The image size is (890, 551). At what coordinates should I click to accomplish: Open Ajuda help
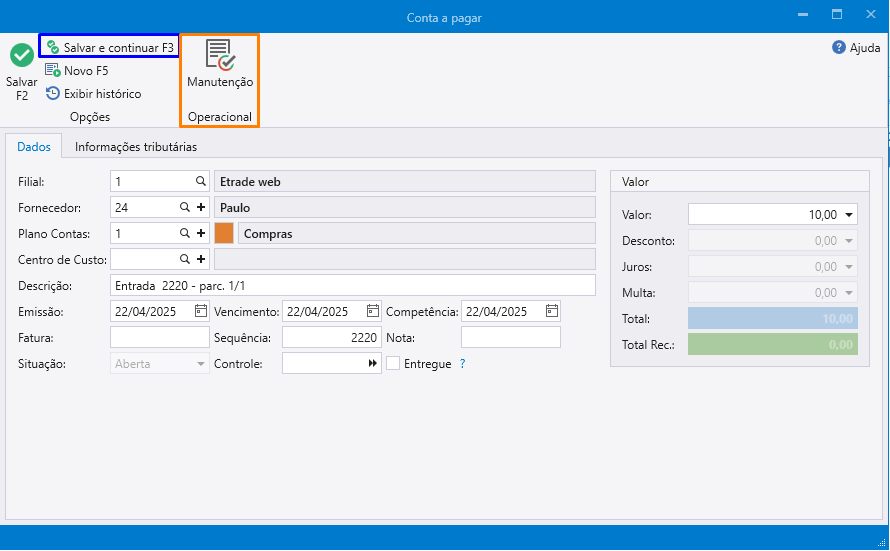[x=856, y=48]
